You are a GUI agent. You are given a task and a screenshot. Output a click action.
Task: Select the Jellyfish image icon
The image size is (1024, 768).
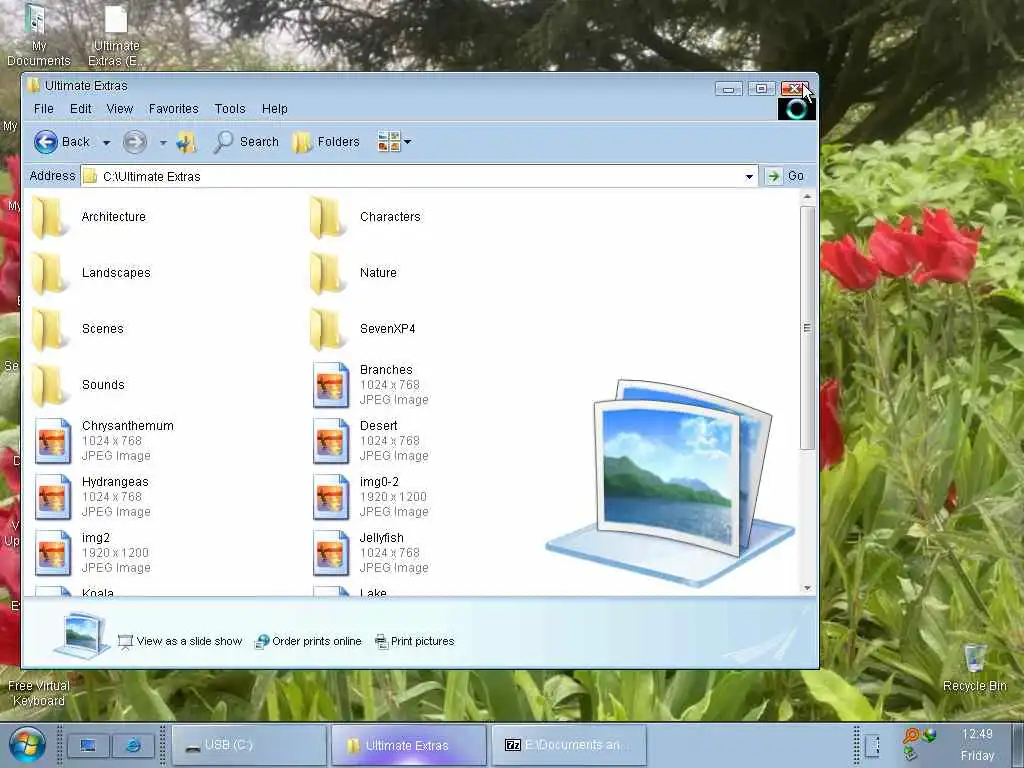coord(330,554)
